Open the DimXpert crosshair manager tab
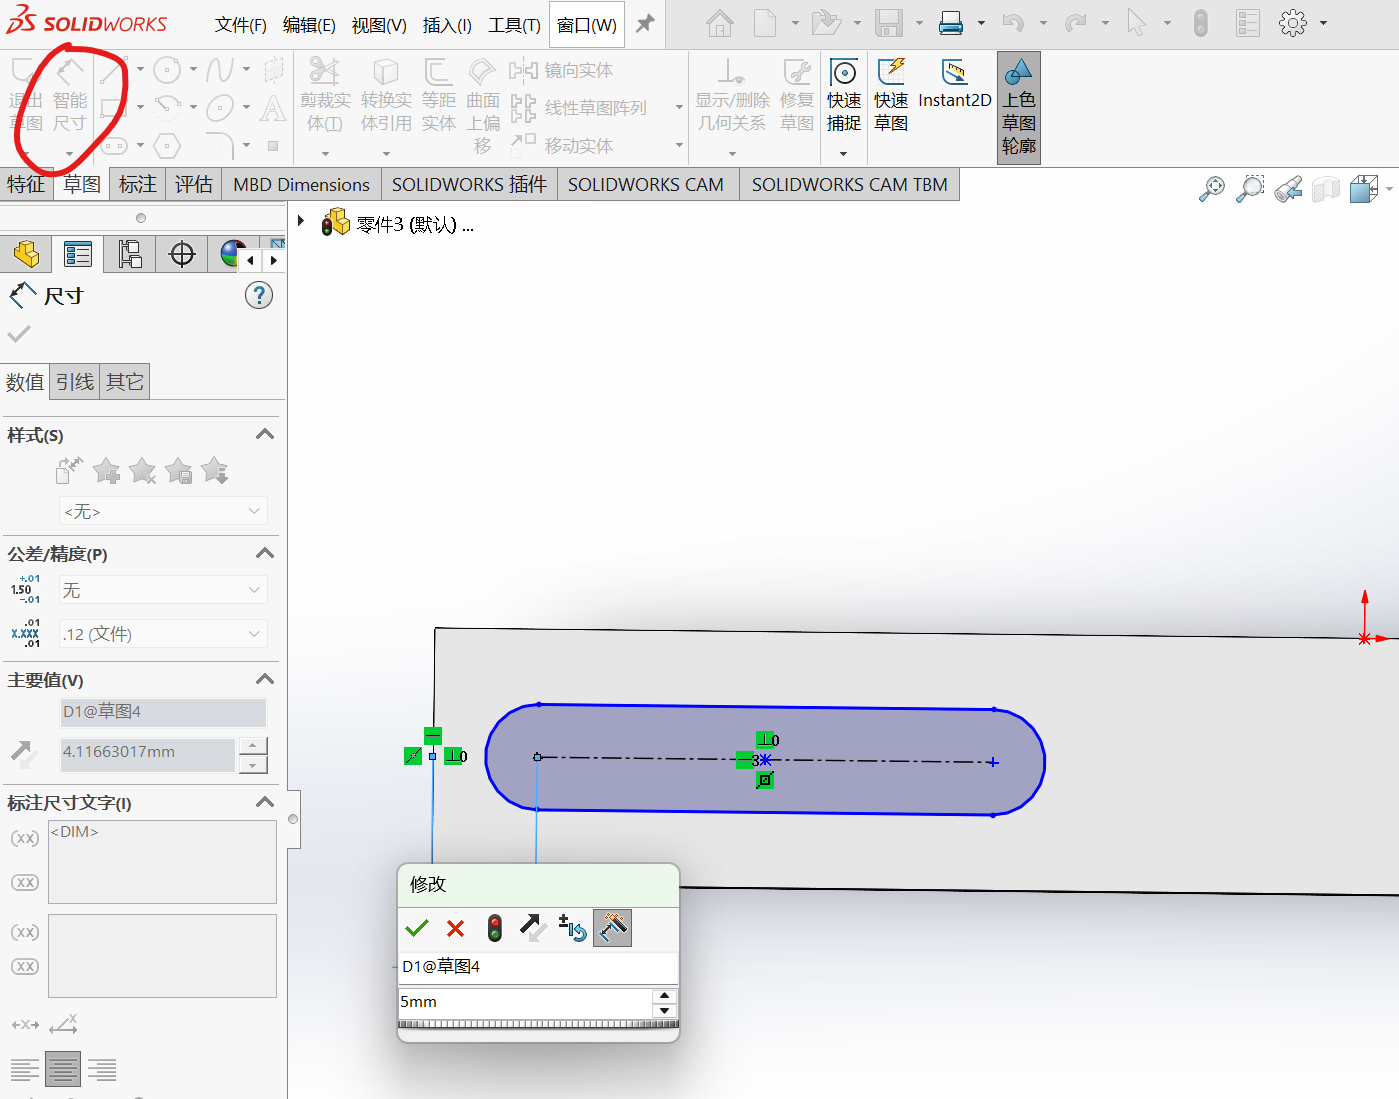Image resolution: width=1399 pixels, height=1099 pixels. point(182,255)
